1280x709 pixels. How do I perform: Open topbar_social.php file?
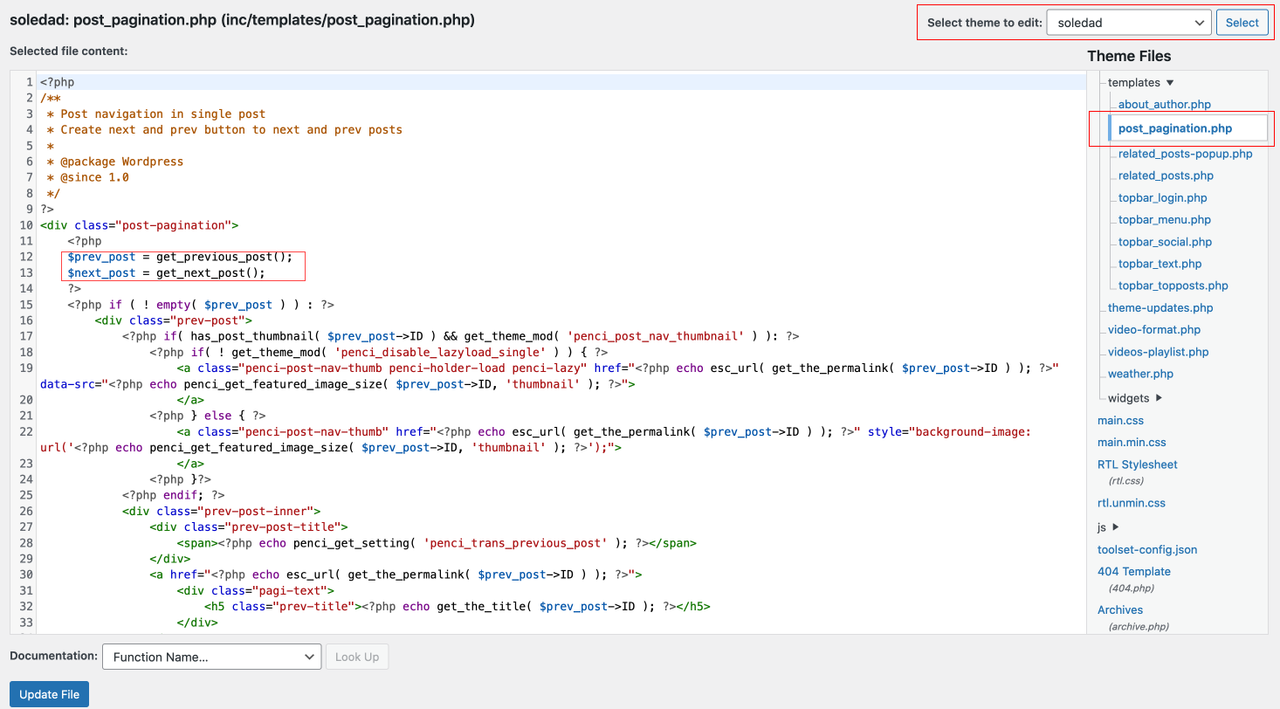click(1165, 242)
